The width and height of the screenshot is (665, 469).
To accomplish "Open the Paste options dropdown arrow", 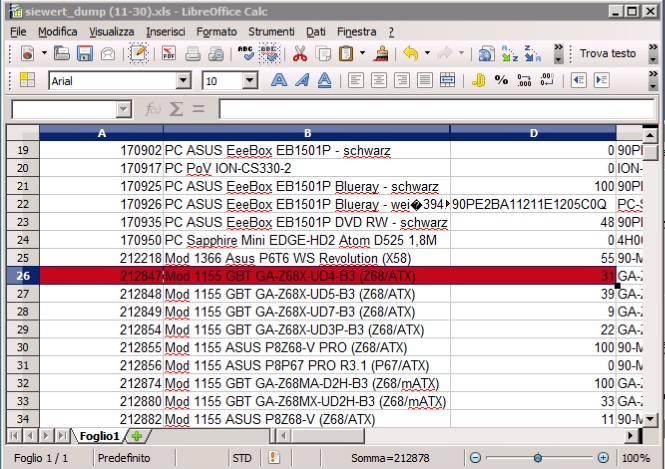I will coord(362,53).
